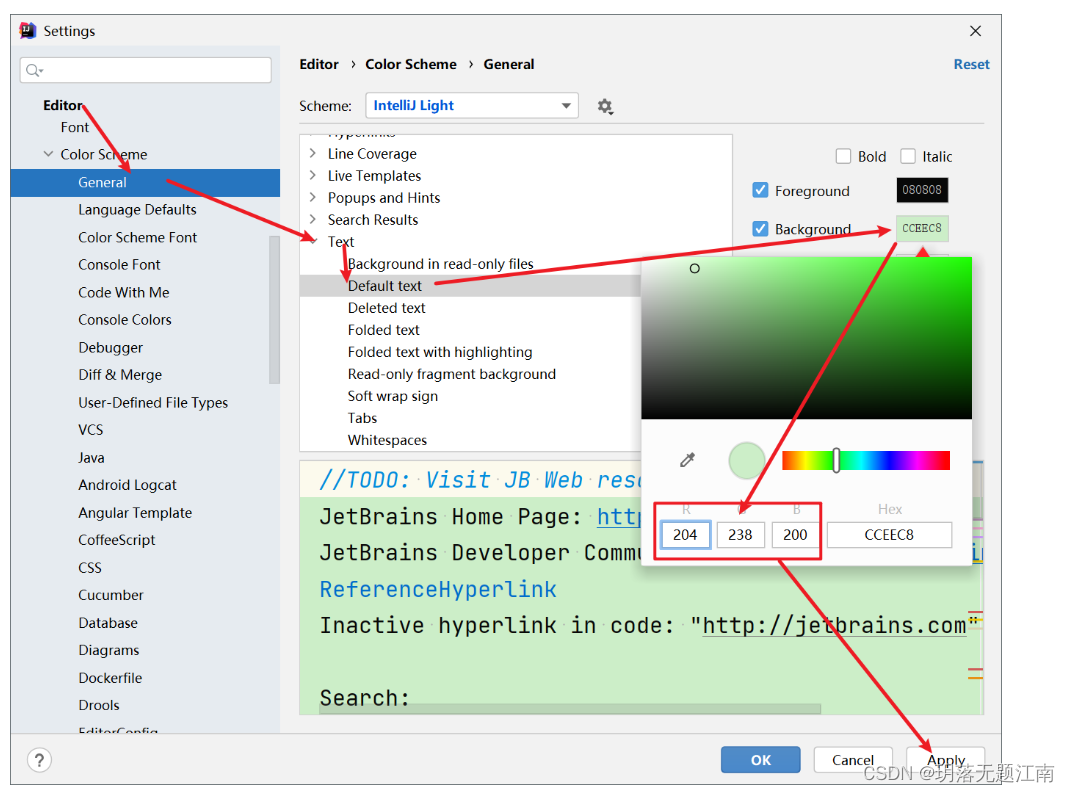Open Color Scheme Font settings
The image size is (1070, 792).
coord(137,237)
